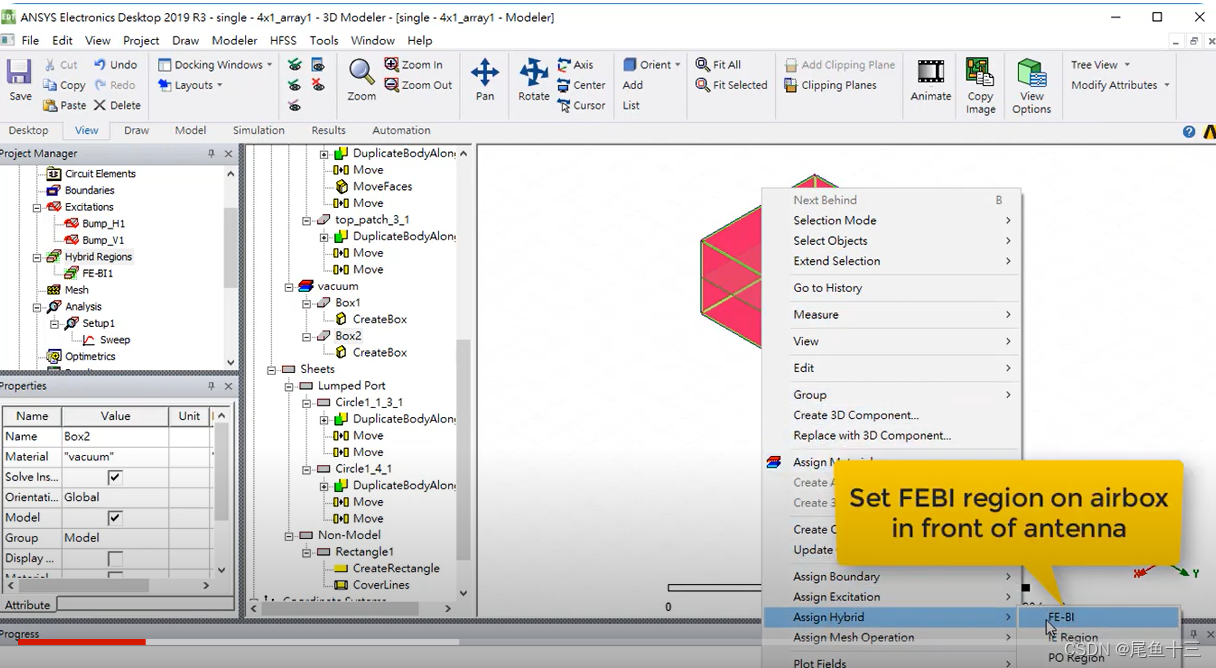Screen dimensions: 1216x668
Task: Open Selection Mode submenu
Action: [x=891, y=221]
